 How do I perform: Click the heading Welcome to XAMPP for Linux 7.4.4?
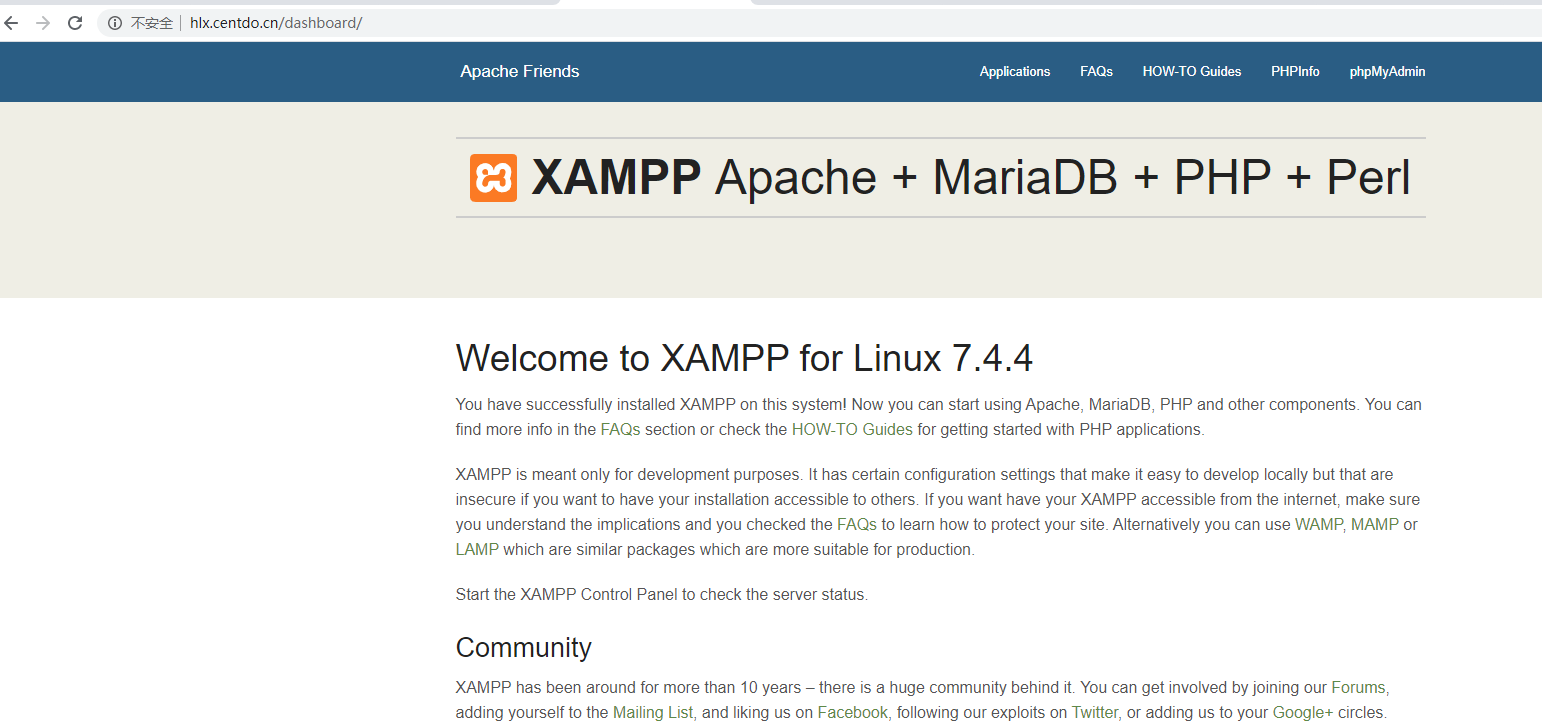click(744, 358)
